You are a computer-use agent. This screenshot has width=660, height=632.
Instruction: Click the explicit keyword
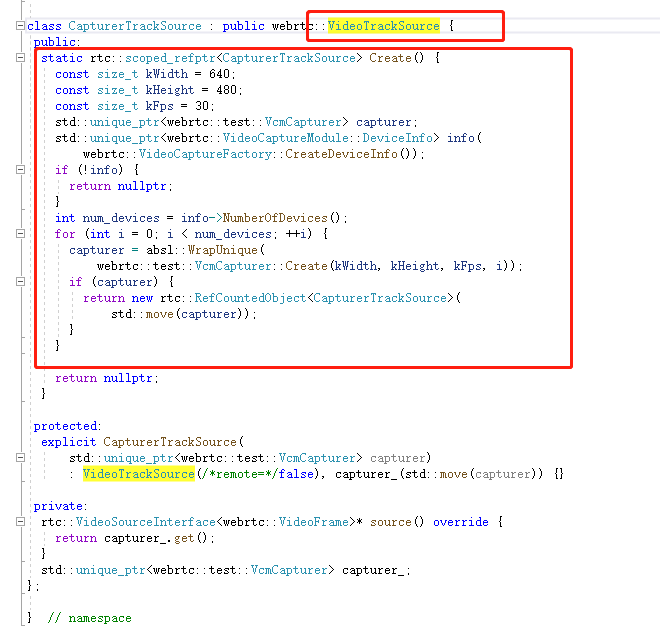click(x=69, y=442)
